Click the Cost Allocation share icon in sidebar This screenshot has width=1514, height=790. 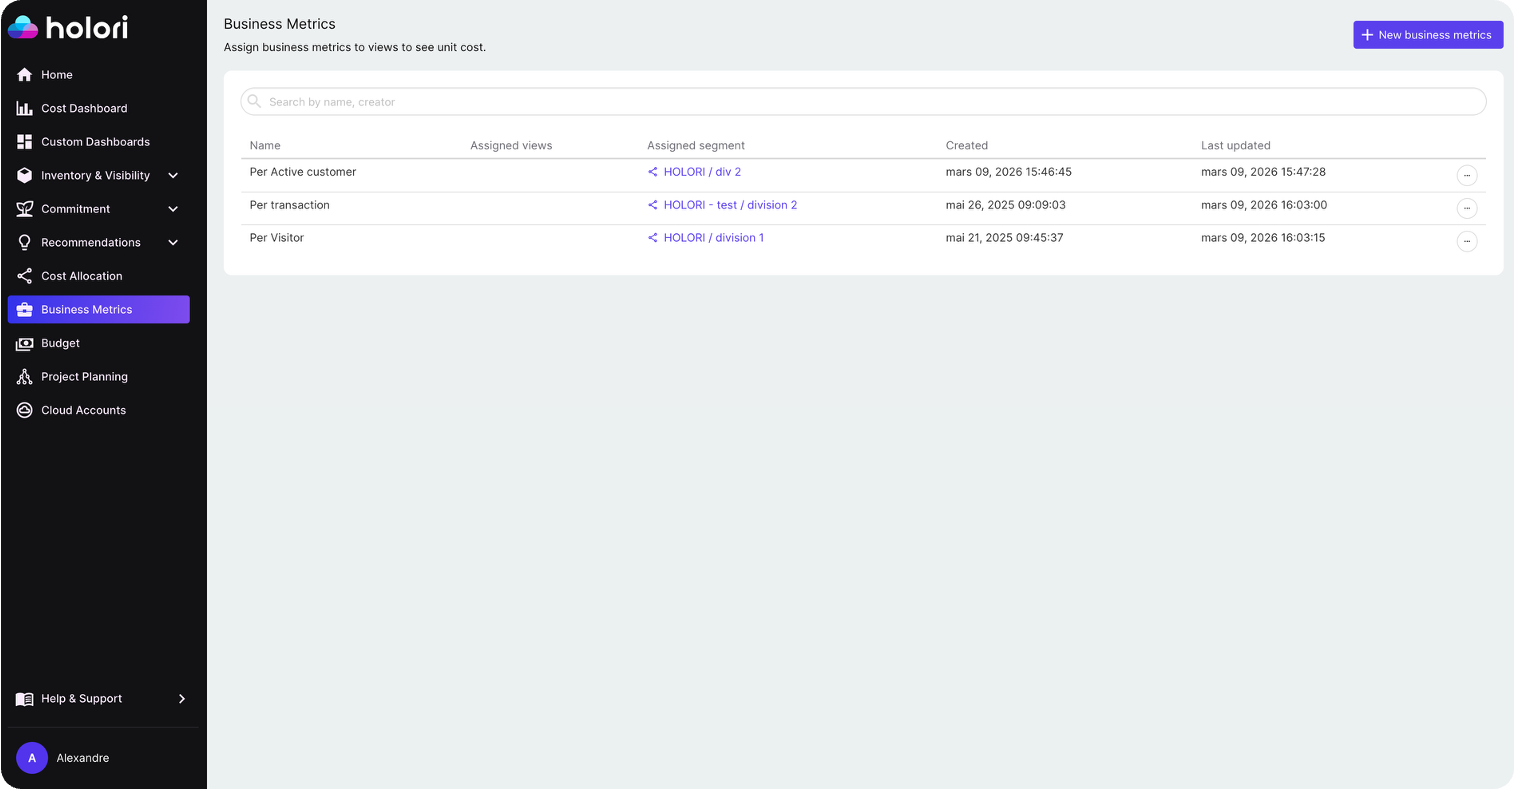click(23, 275)
